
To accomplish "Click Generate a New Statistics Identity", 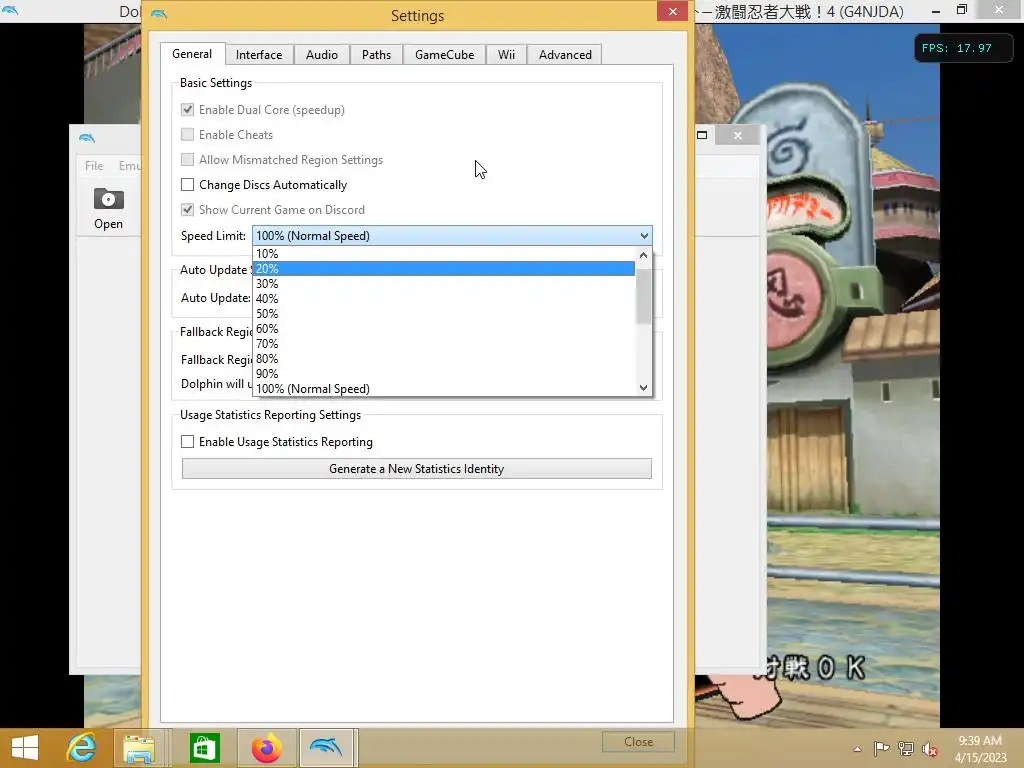I will 417,469.
